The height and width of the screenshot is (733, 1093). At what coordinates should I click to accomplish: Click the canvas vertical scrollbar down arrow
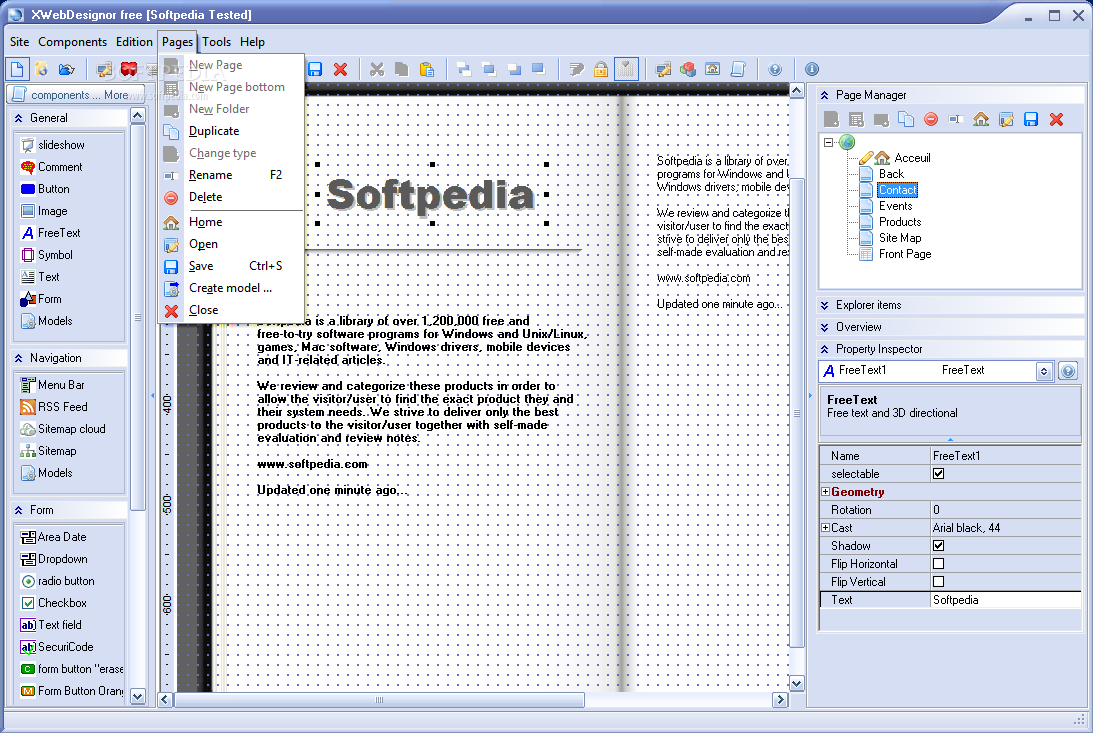[796, 684]
